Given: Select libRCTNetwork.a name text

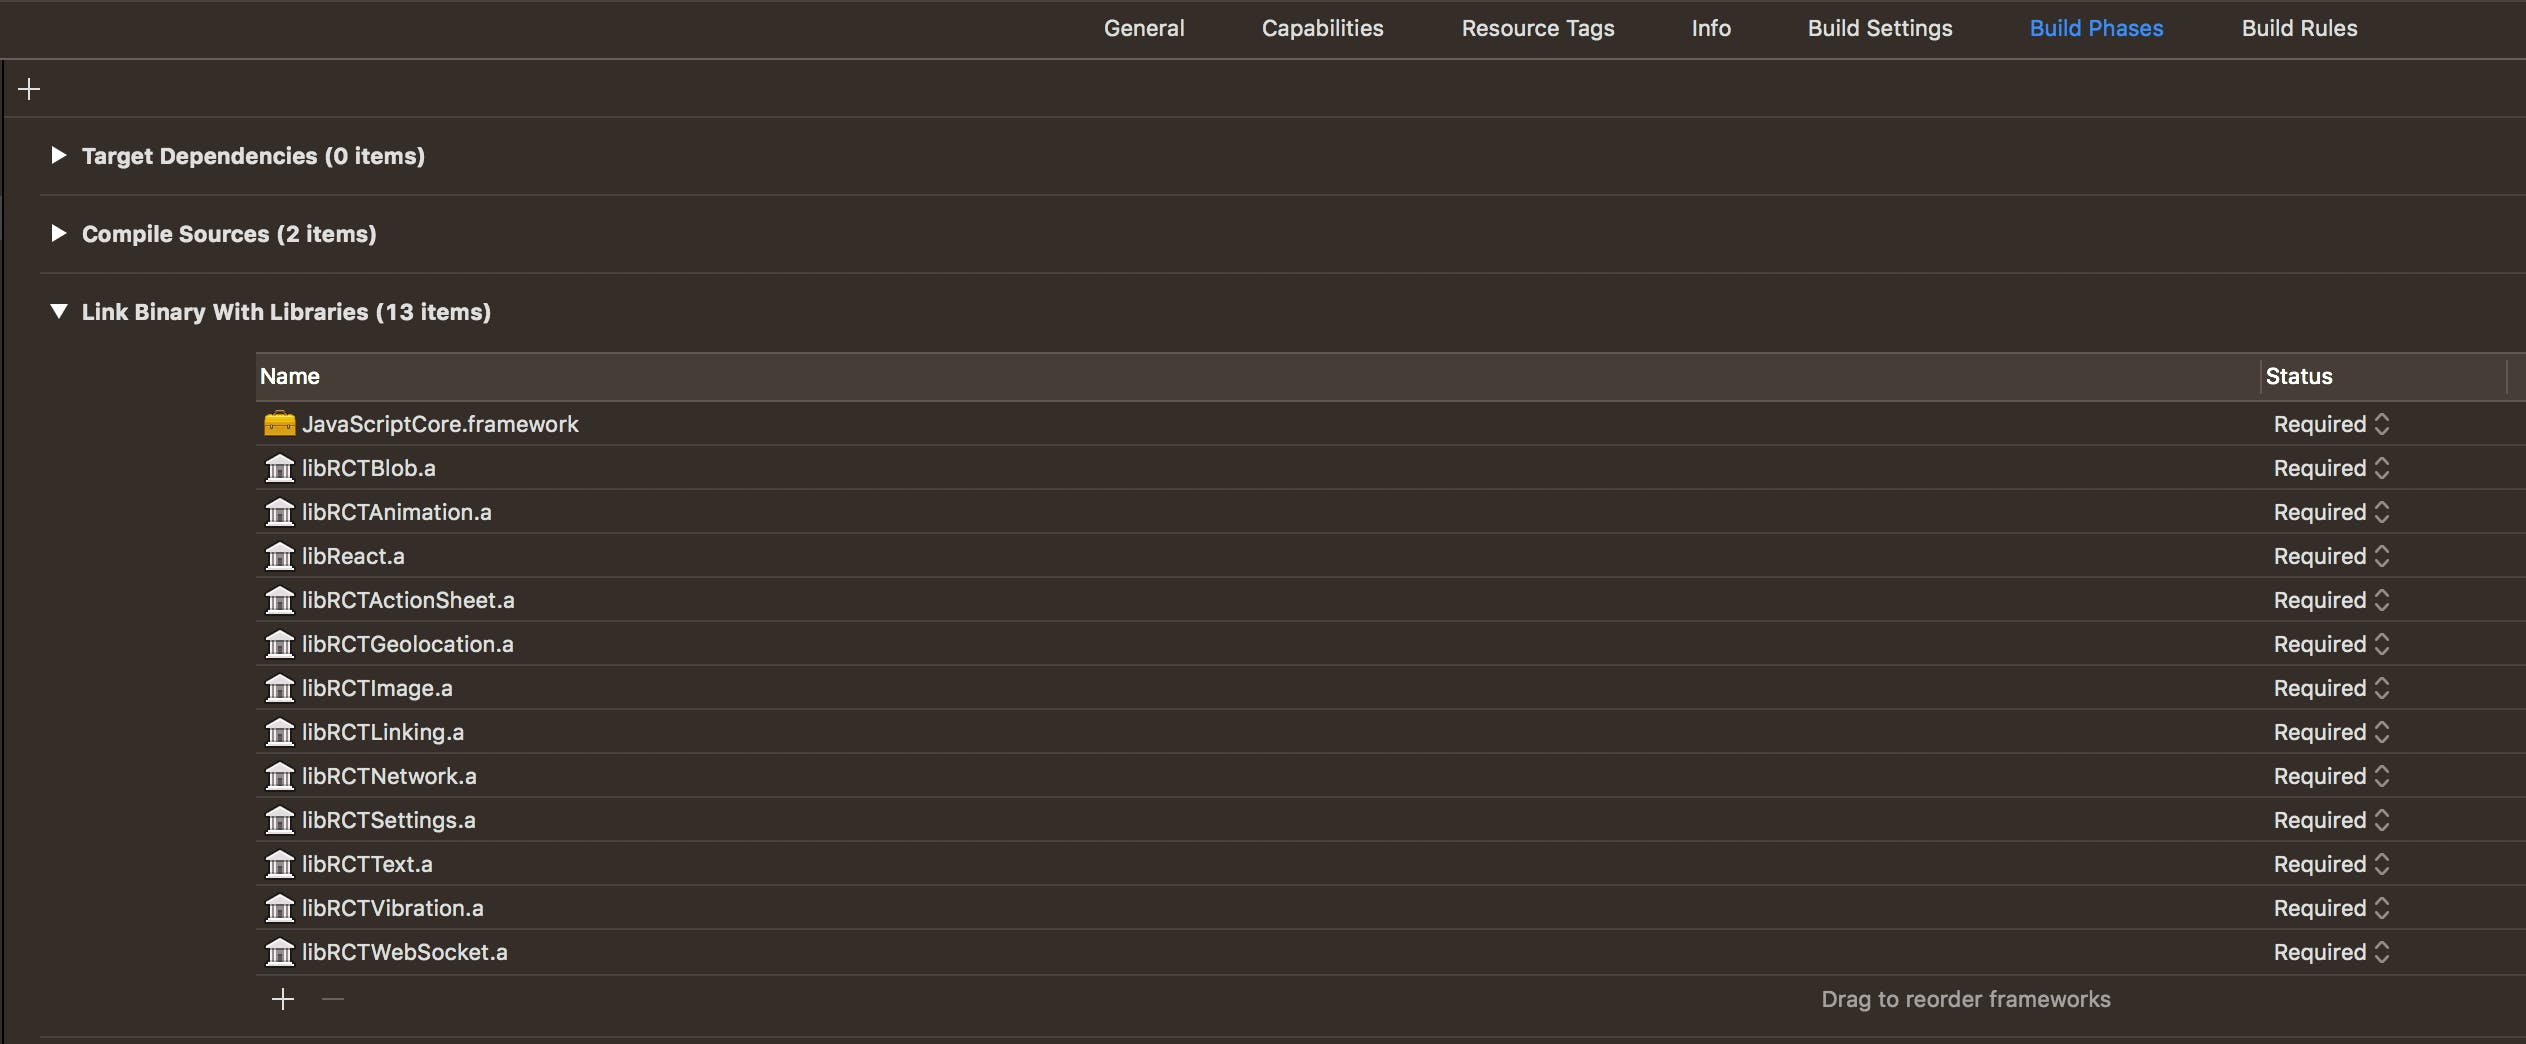Looking at the screenshot, I should [389, 776].
